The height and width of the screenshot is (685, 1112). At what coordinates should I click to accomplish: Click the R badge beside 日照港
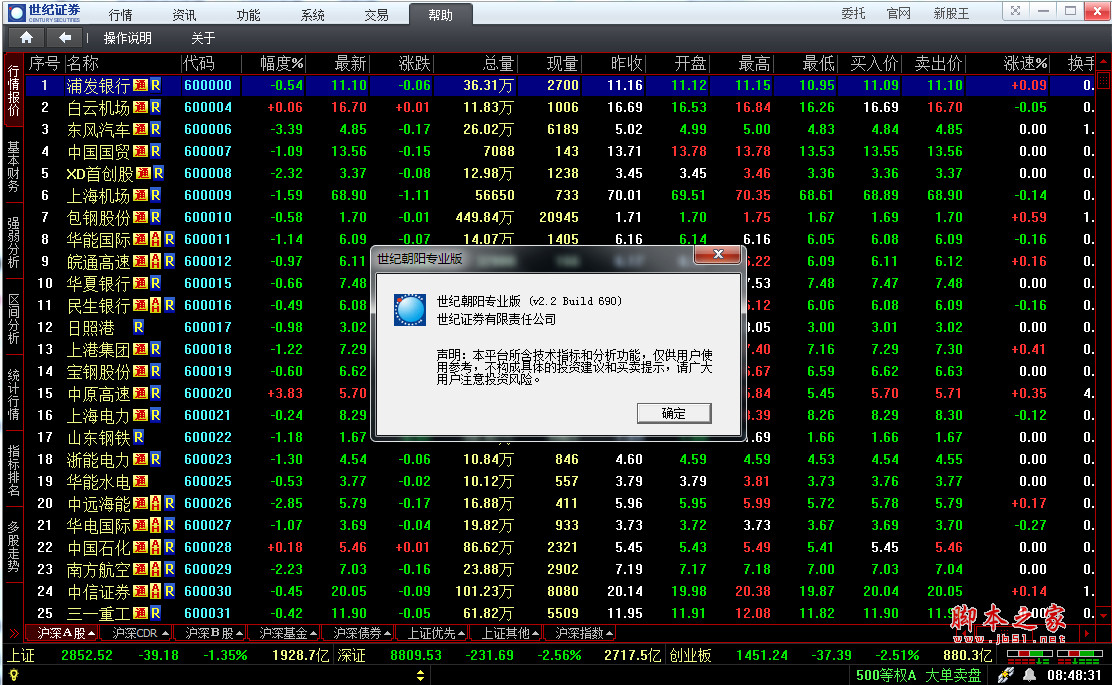click(138, 327)
